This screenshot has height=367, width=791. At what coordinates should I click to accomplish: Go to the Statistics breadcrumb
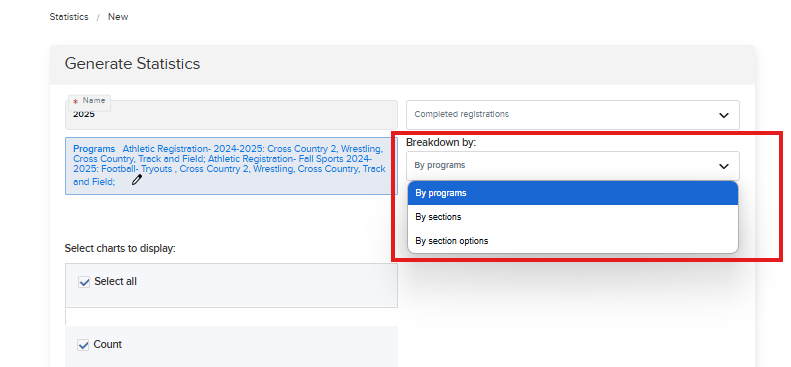click(69, 17)
